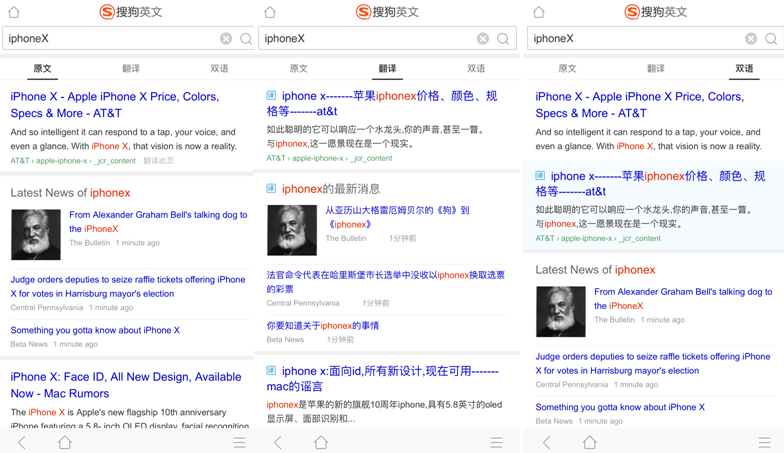Open hamburger menu in left screen bottom bar
Viewport: 784px width, 453px height.
tap(240, 442)
